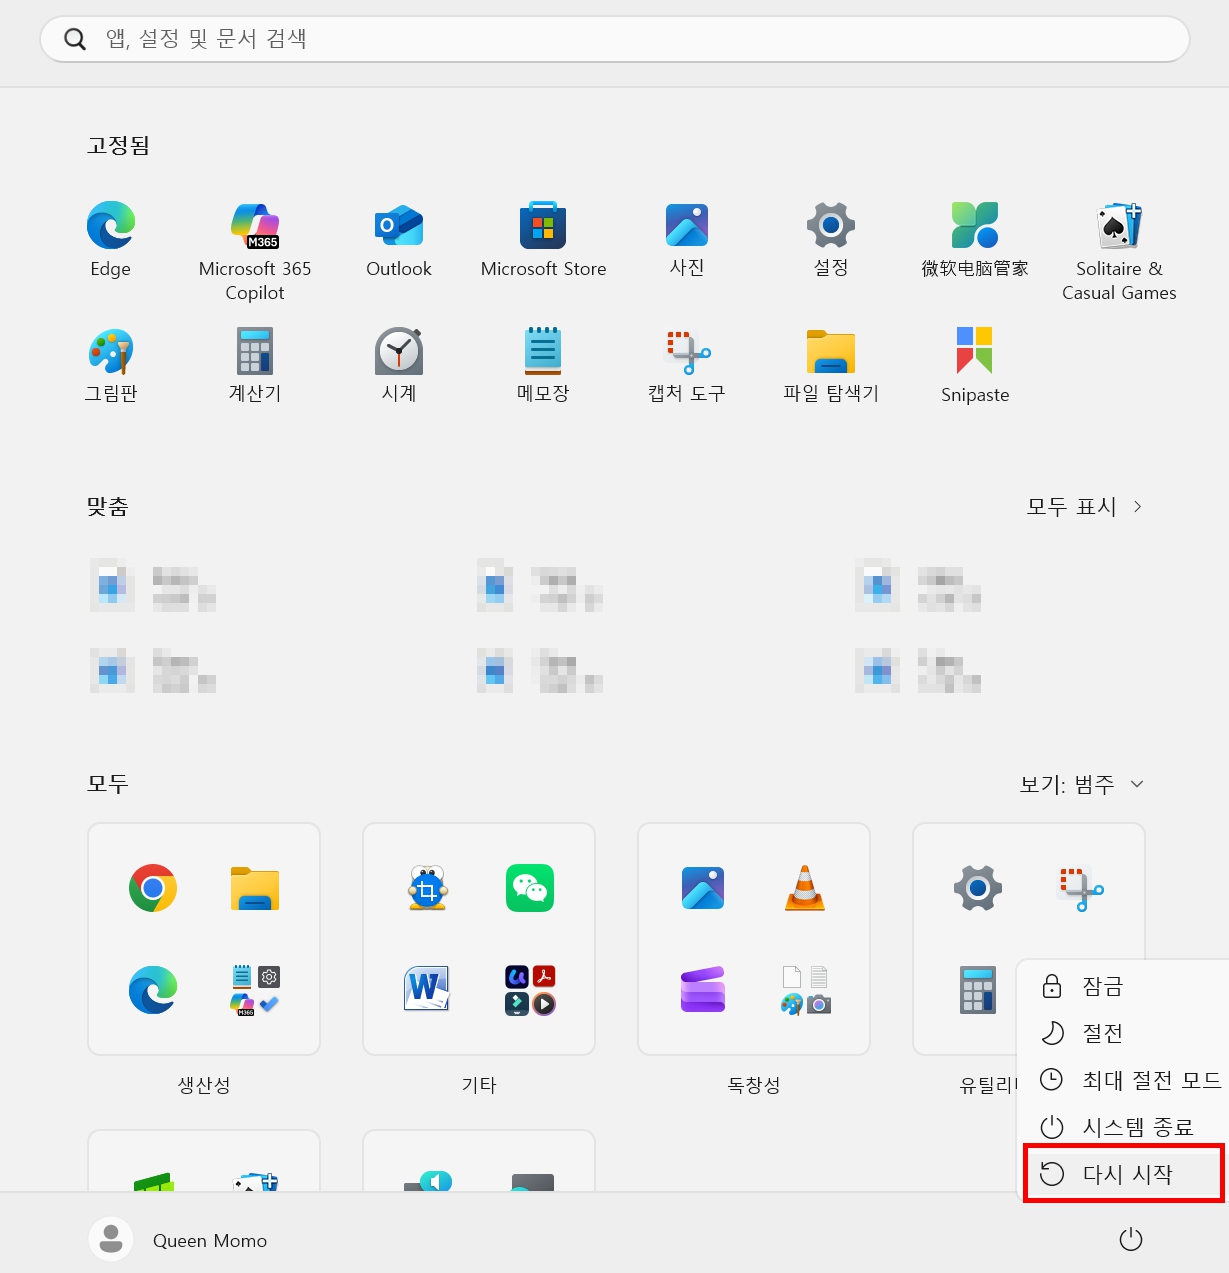Launch VLC in the 독창성 group
The width and height of the screenshot is (1229, 1273).
[x=805, y=888]
